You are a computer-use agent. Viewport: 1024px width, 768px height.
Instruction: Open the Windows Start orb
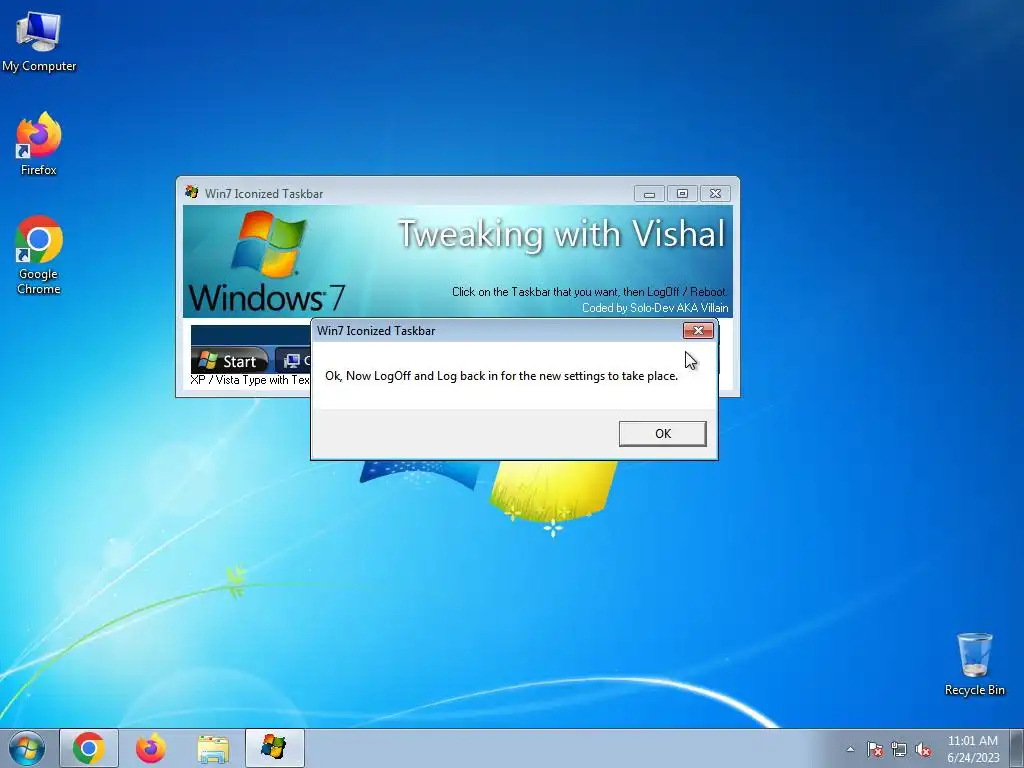tap(27, 748)
